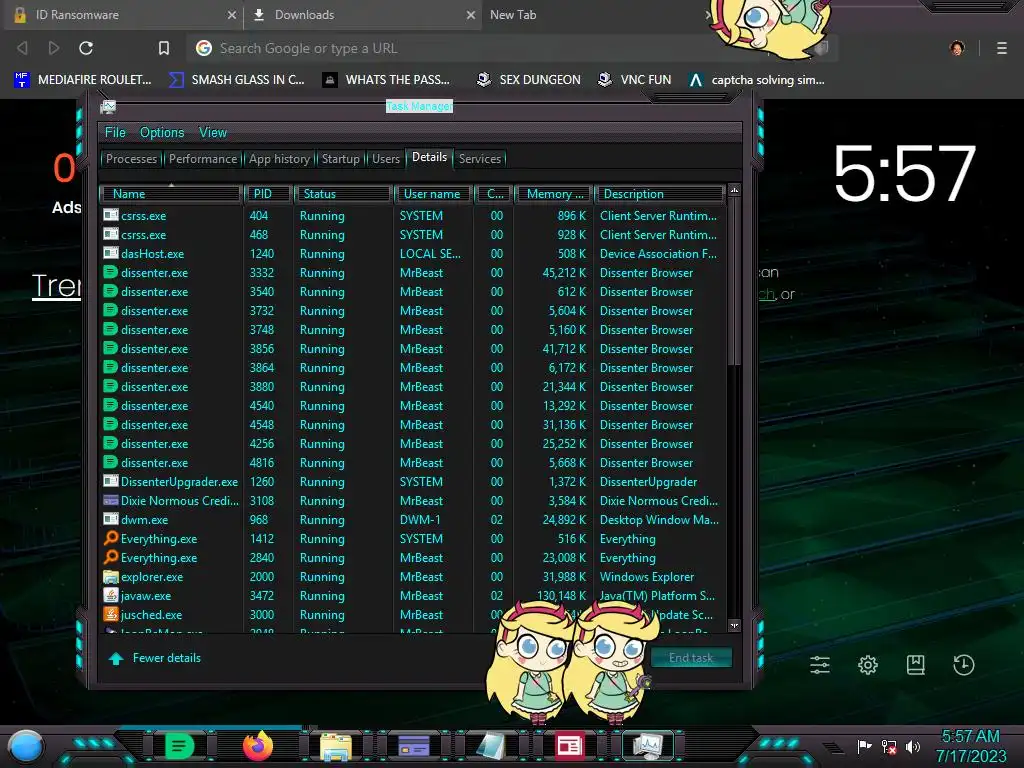Open Task Manager Options menu
1024x768 pixels.
click(x=162, y=133)
